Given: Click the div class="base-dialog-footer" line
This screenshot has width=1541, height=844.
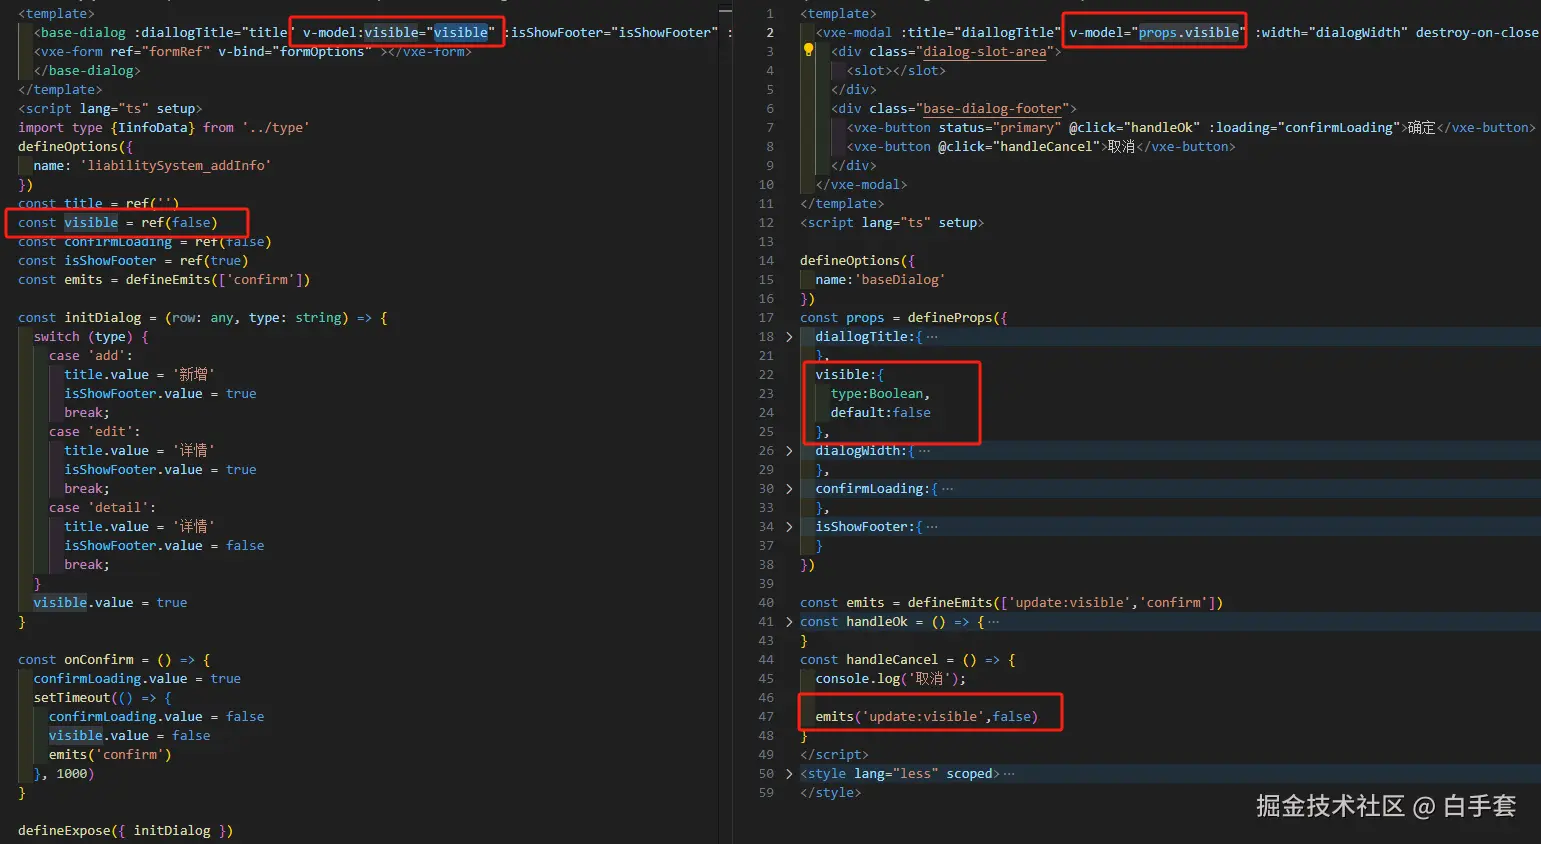Looking at the screenshot, I should [x=954, y=109].
